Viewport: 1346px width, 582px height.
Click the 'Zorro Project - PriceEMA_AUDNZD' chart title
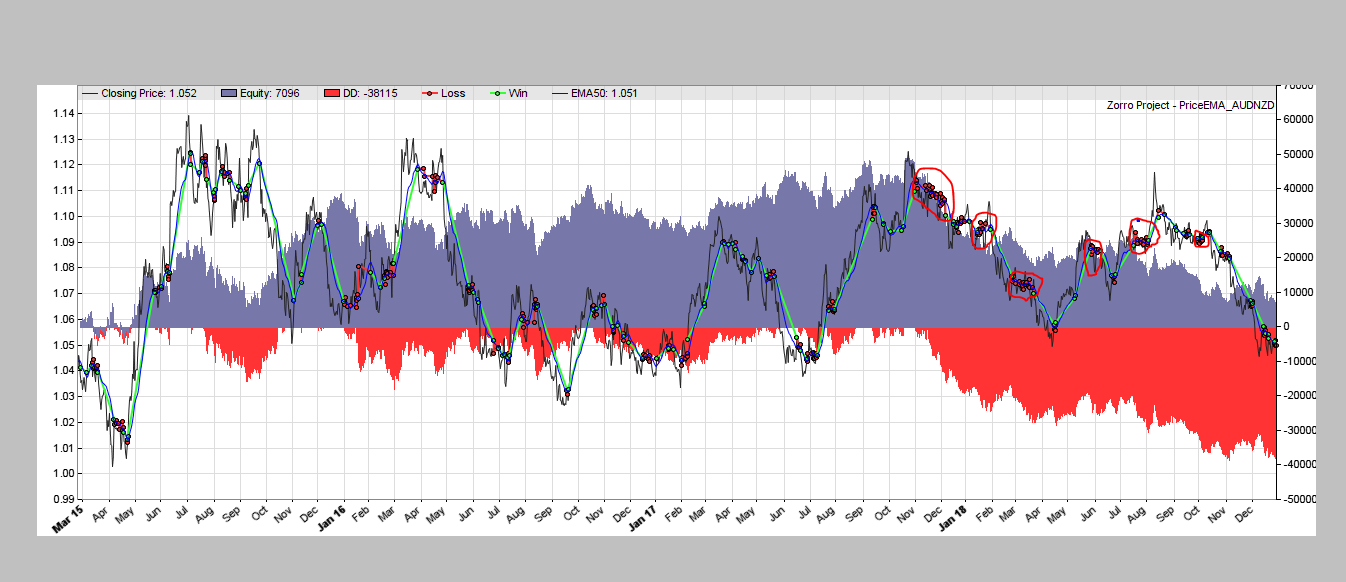[1189, 105]
